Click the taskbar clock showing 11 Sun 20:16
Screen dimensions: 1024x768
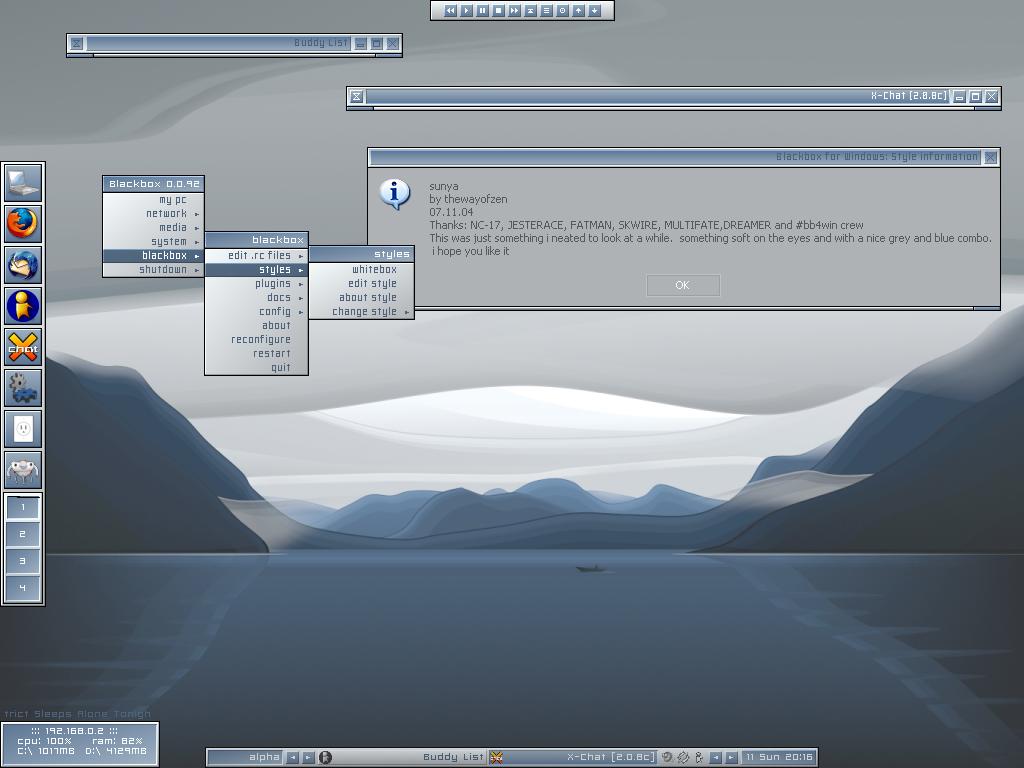point(779,758)
